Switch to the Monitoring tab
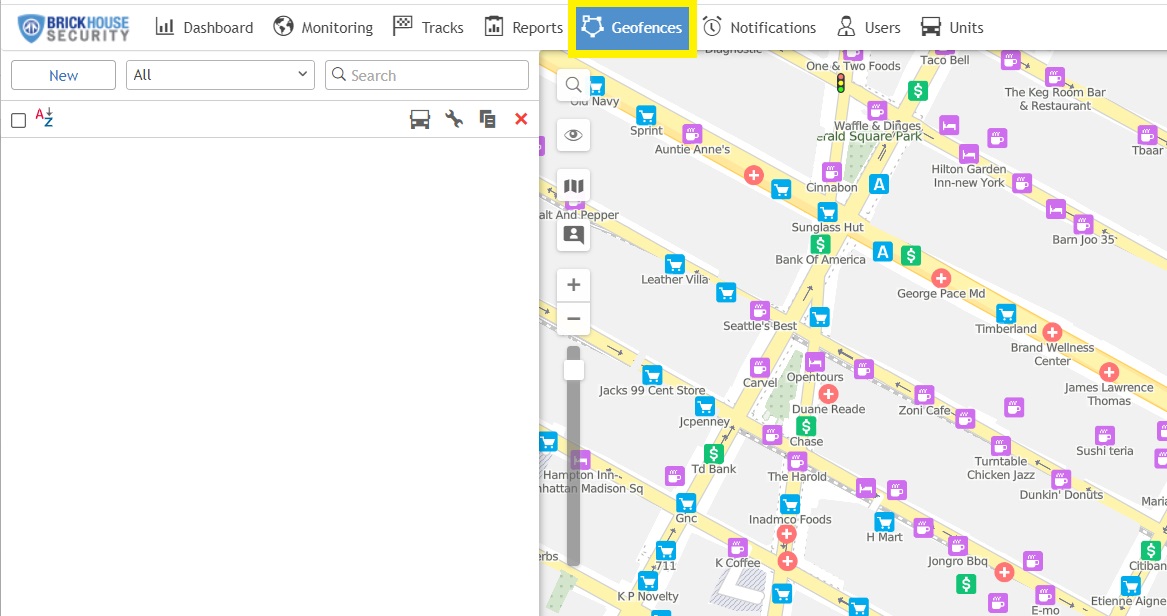 pos(323,28)
